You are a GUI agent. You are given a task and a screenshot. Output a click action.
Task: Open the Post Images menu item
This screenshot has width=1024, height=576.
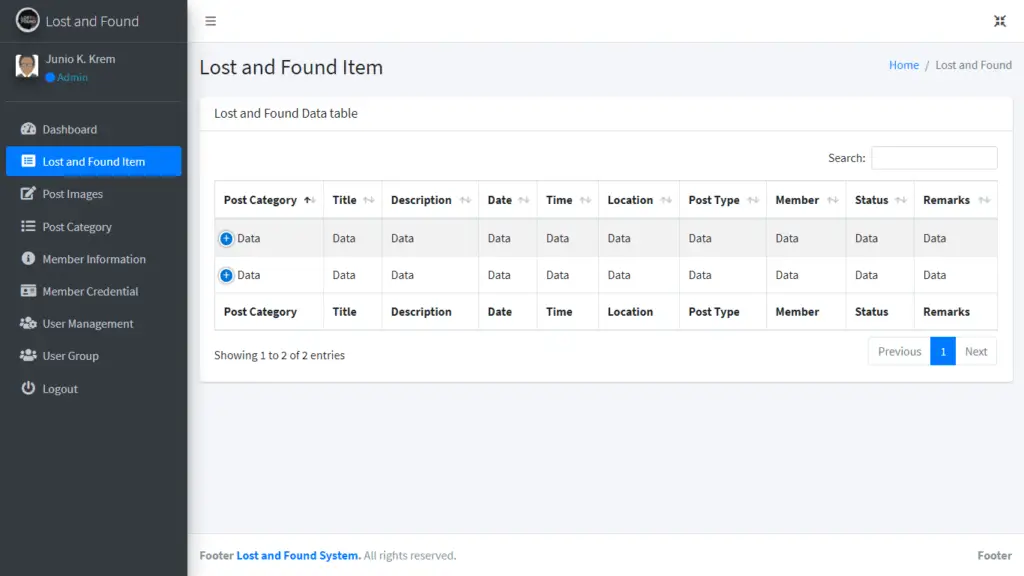click(93, 194)
